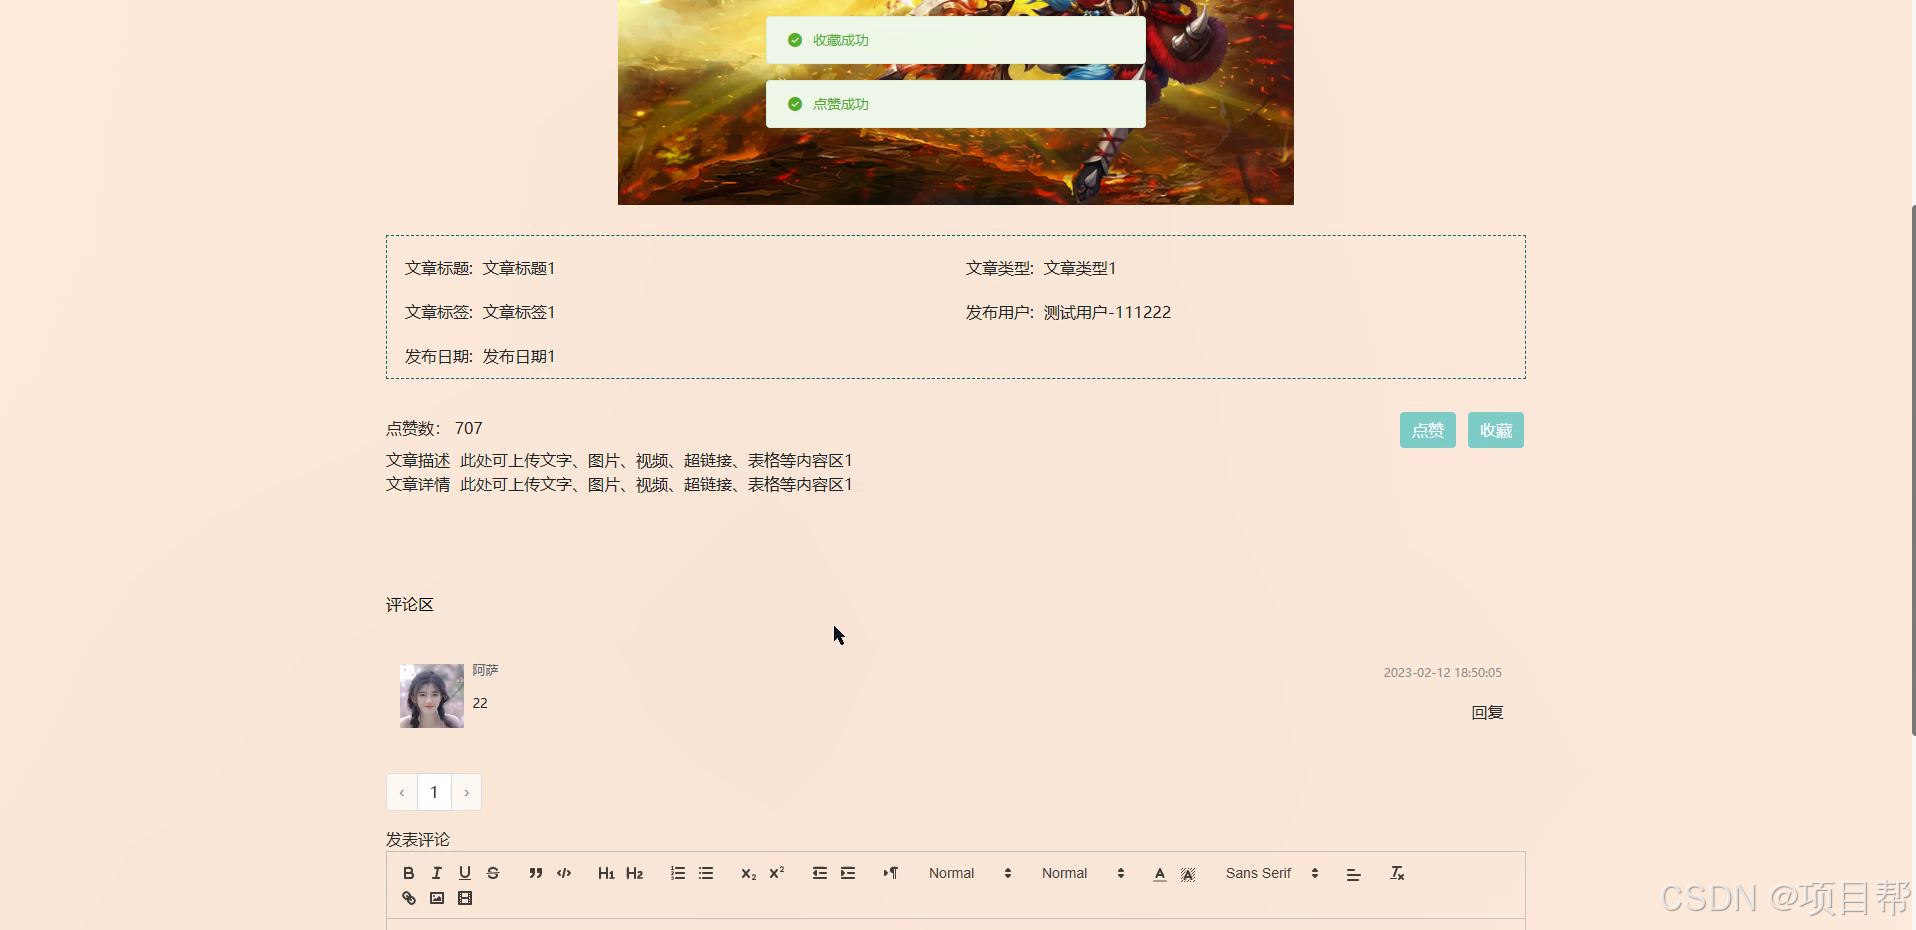The image size is (1916, 930).
Task: Apply Heading 1 style
Action: [606, 873]
